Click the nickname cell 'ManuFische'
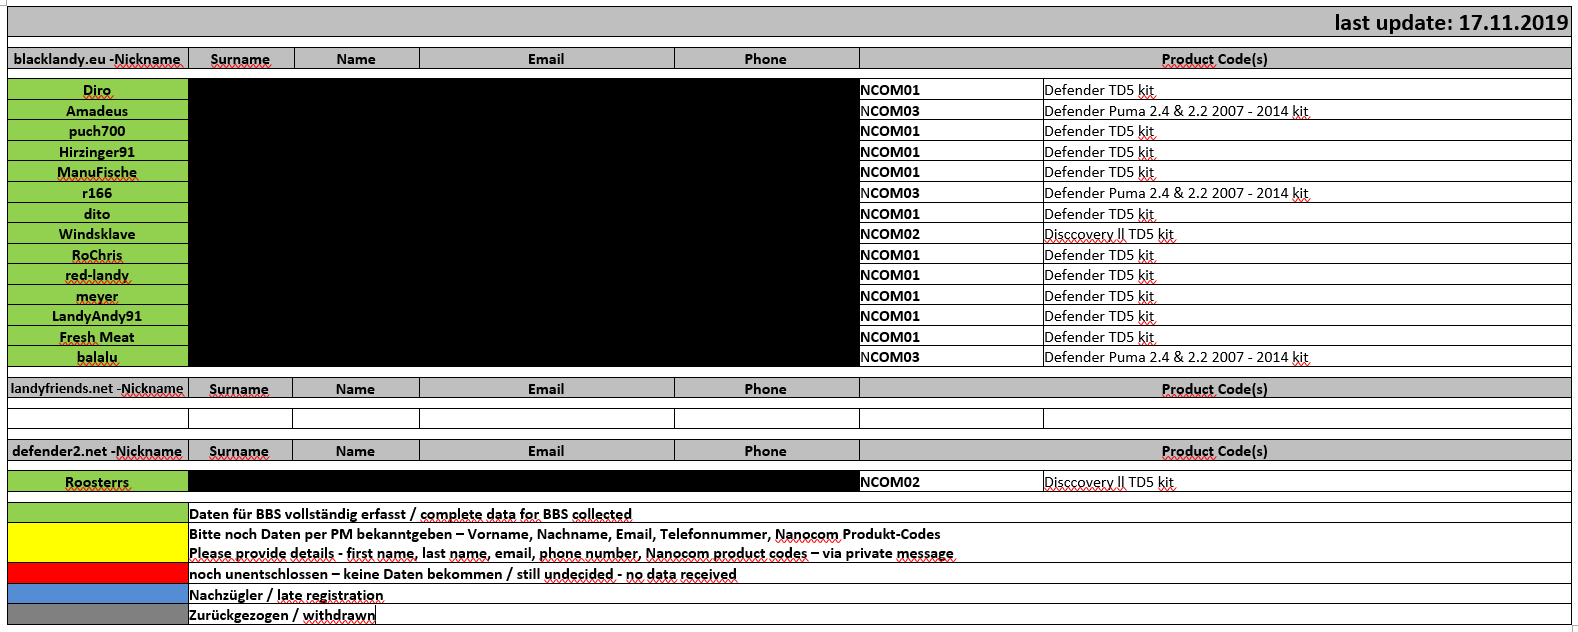 (97, 172)
